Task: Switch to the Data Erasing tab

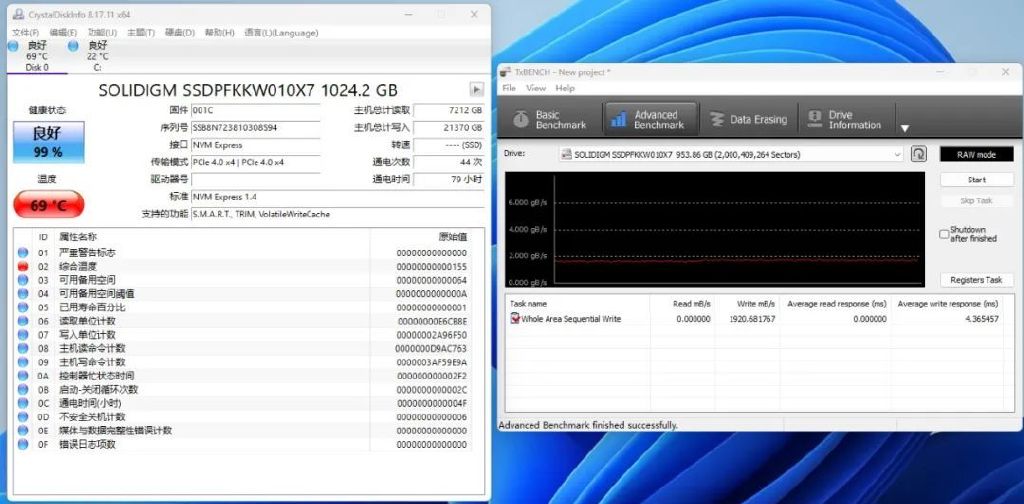Action: pyautogui.click(x=748, y=119)
